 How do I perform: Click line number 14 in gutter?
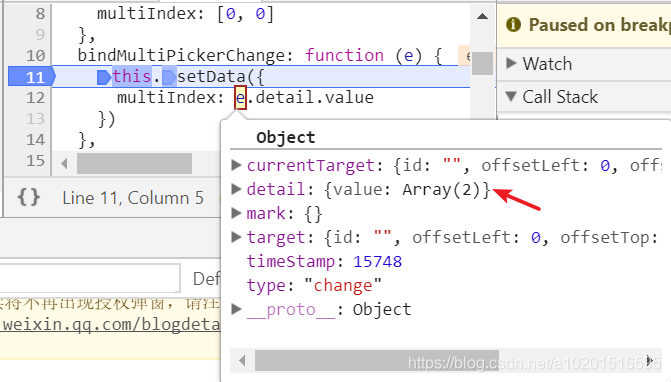36,140
